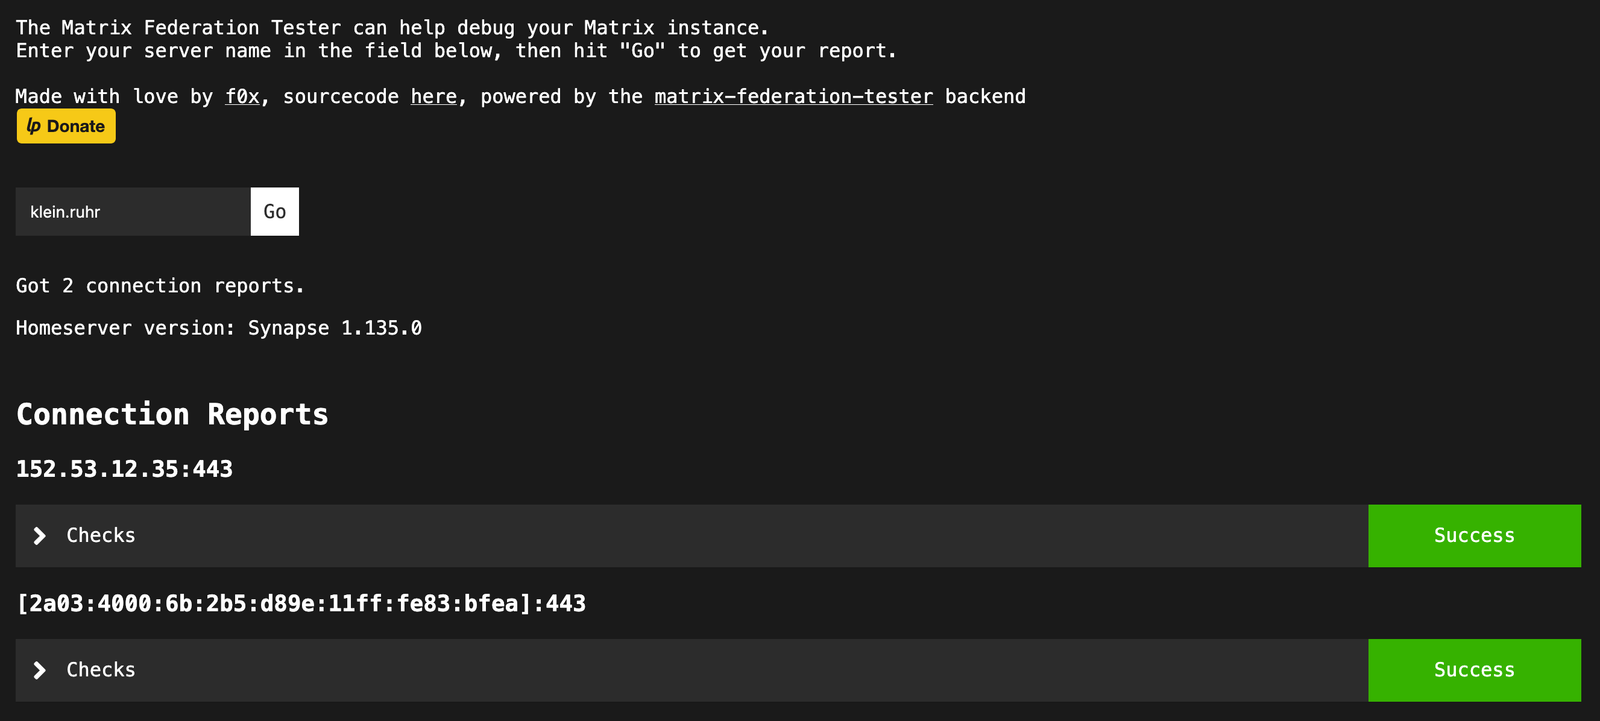Viewport: 1600px width, 721px height.
Task: Click the Go button to run the report
Action: point(275,212)
